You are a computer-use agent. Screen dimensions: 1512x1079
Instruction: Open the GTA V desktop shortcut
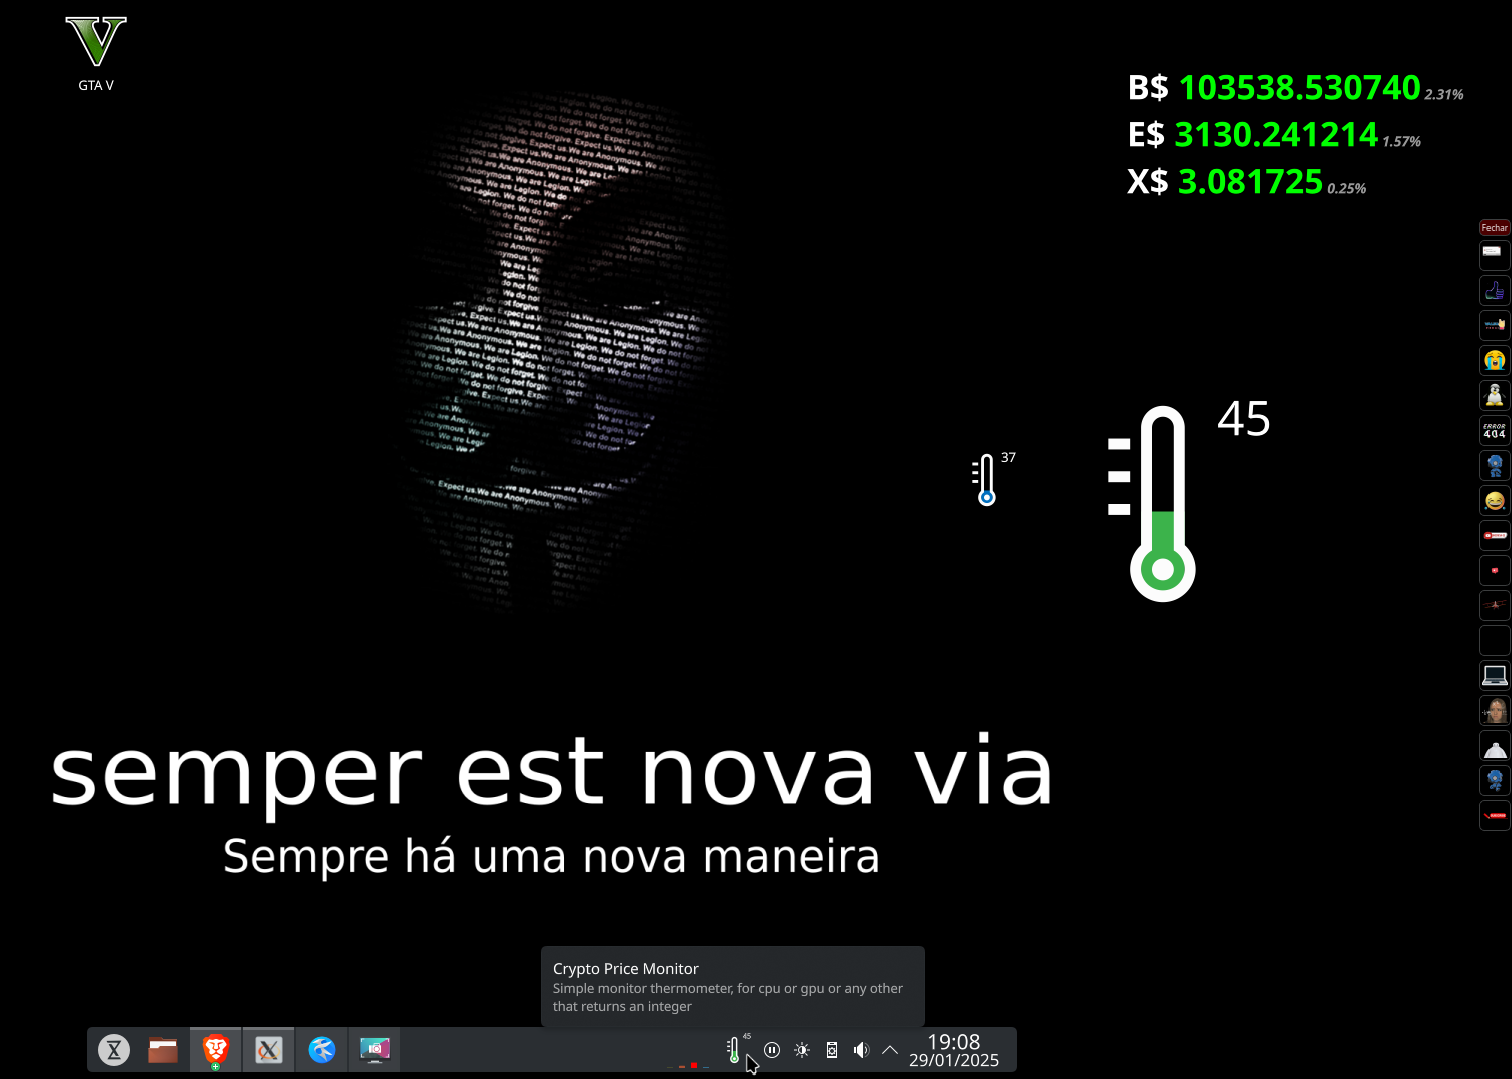[x=96, y=55]
